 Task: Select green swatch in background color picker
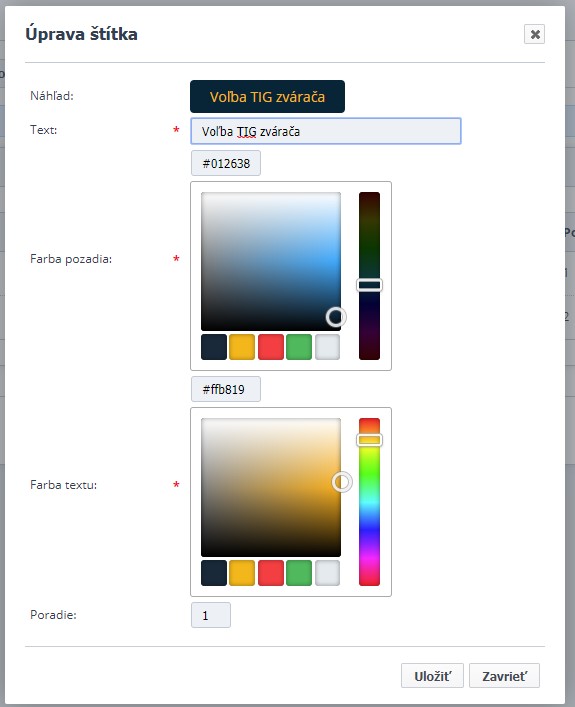pyautogui.click(x=299, y=347)
